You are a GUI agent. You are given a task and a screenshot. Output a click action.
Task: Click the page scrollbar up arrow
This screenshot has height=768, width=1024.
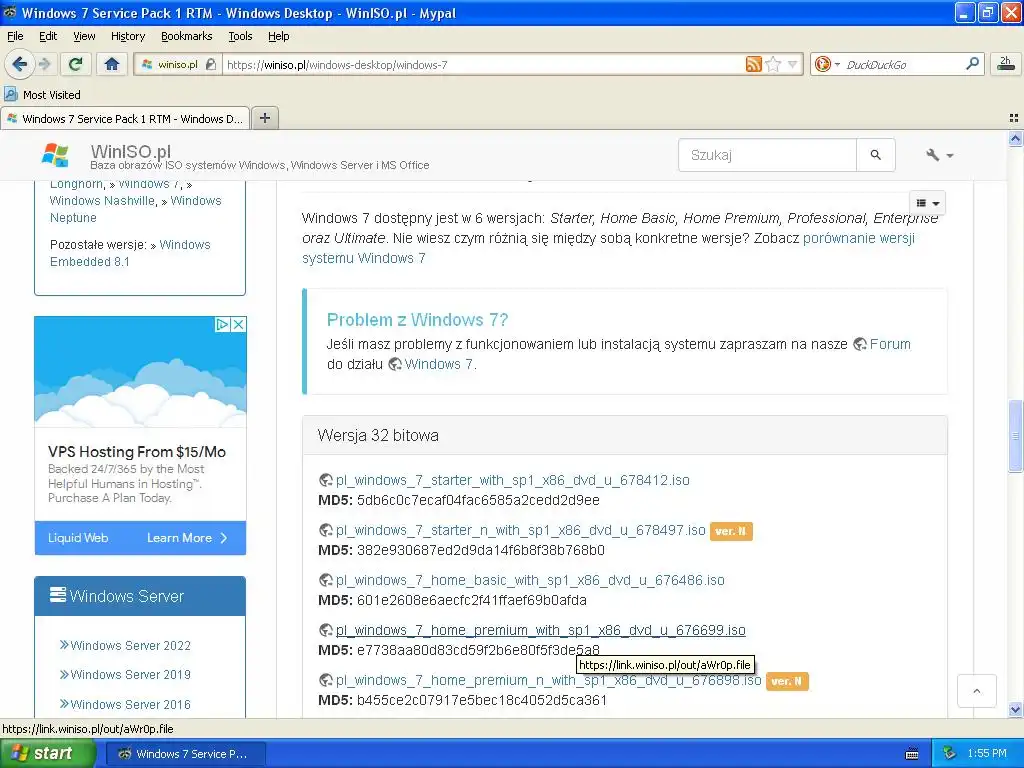(x=1015, y=138)
